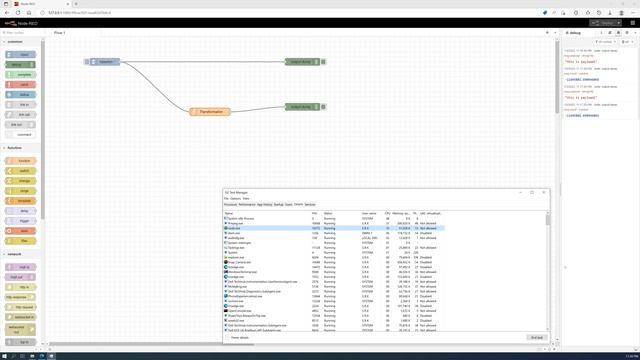Focus the filter nodes search field
The width and height of the screenshot is (640, 360).
(x=20, y=33)
